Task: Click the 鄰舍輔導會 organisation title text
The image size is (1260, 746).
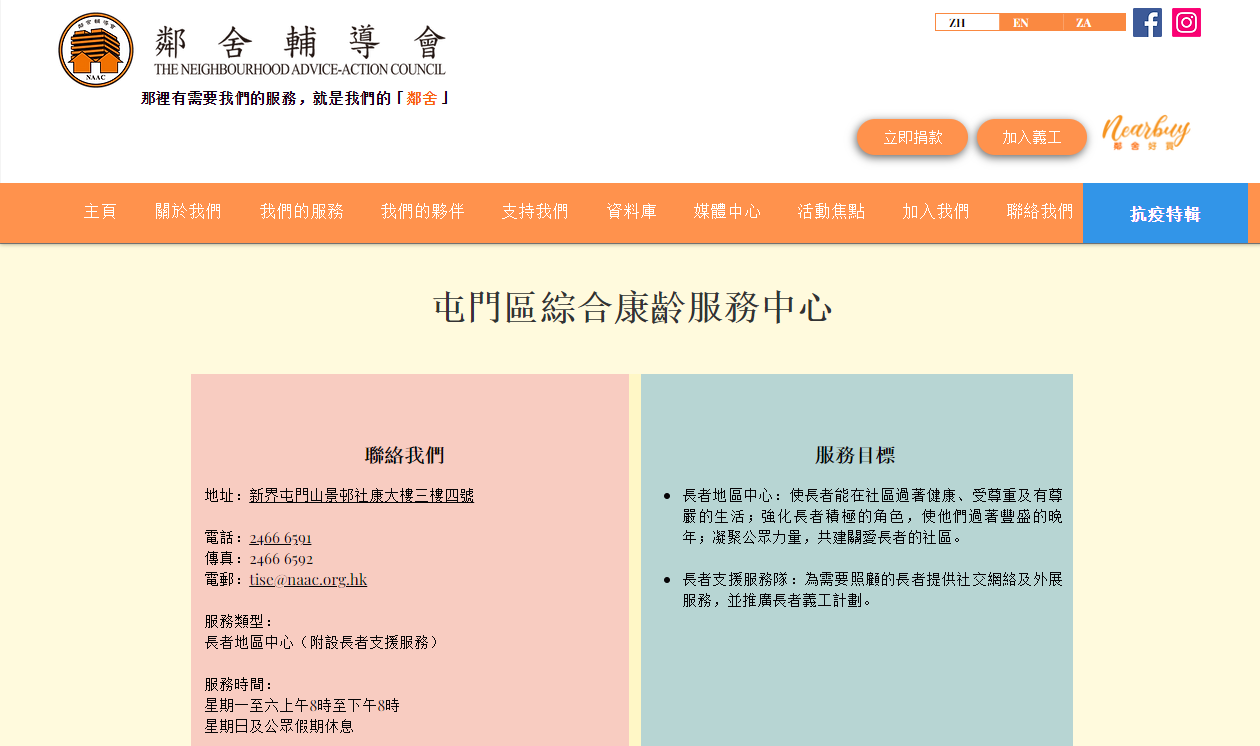Action: tap(299, 42)
